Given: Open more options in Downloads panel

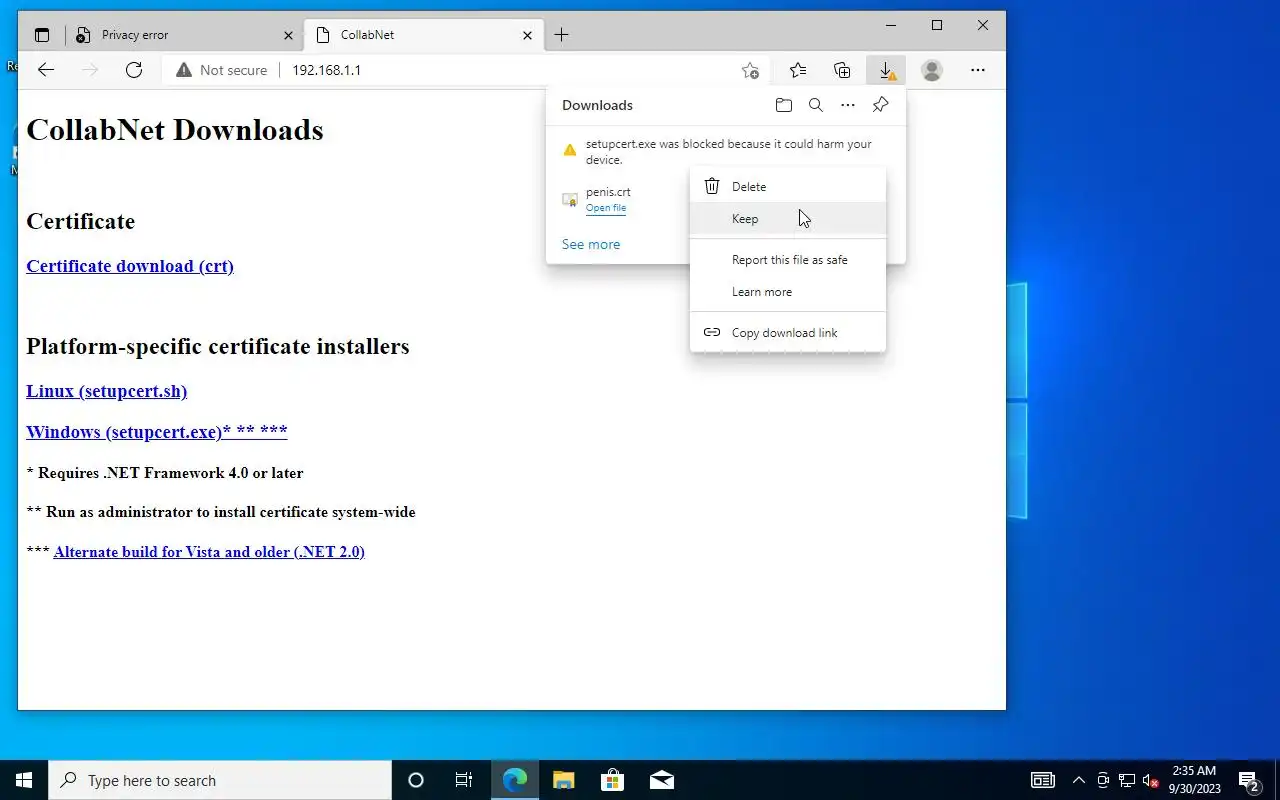Looking at the screenshot, I should [848, 105].
